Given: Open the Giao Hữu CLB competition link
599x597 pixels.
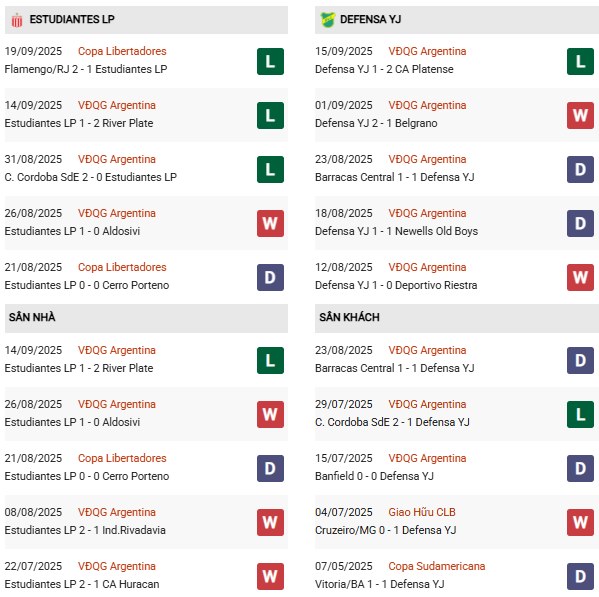Looking at the screenshot, I should click(x=422, y=512).
